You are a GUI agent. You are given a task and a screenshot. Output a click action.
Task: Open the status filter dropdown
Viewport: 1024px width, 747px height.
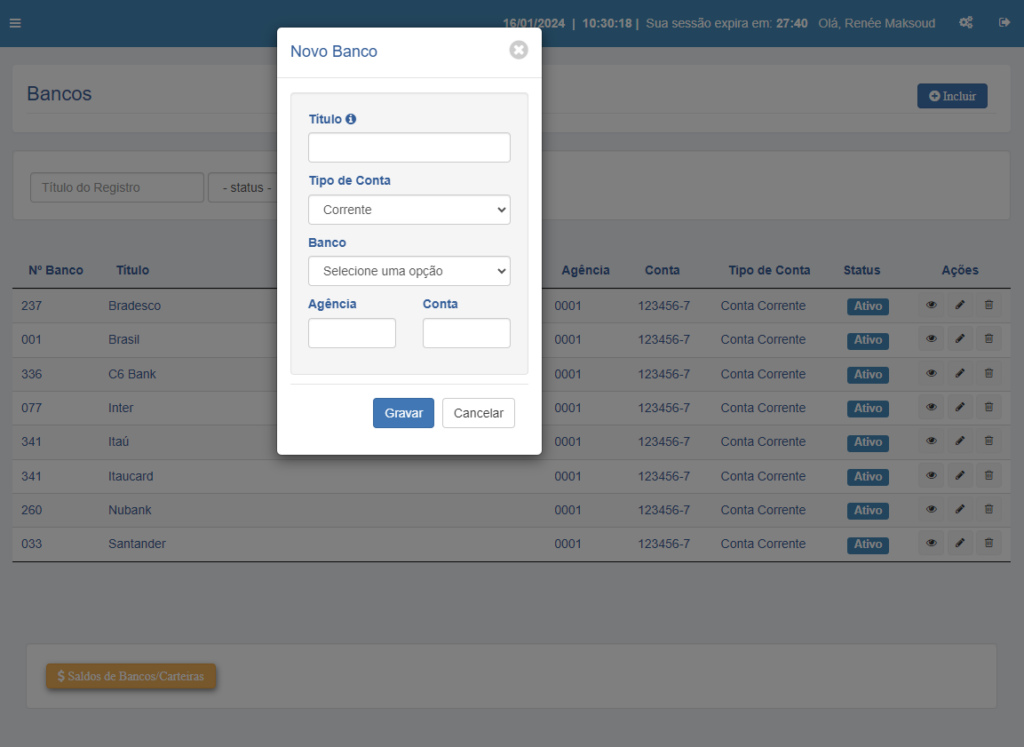(x=243, y=187)
